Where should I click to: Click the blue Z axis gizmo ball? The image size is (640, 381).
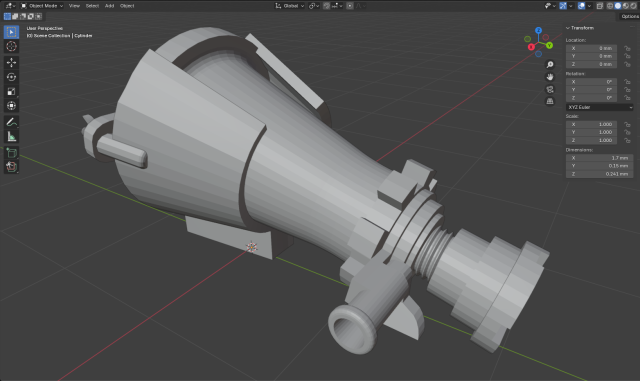pyautogui.click(x=538, y=30)
